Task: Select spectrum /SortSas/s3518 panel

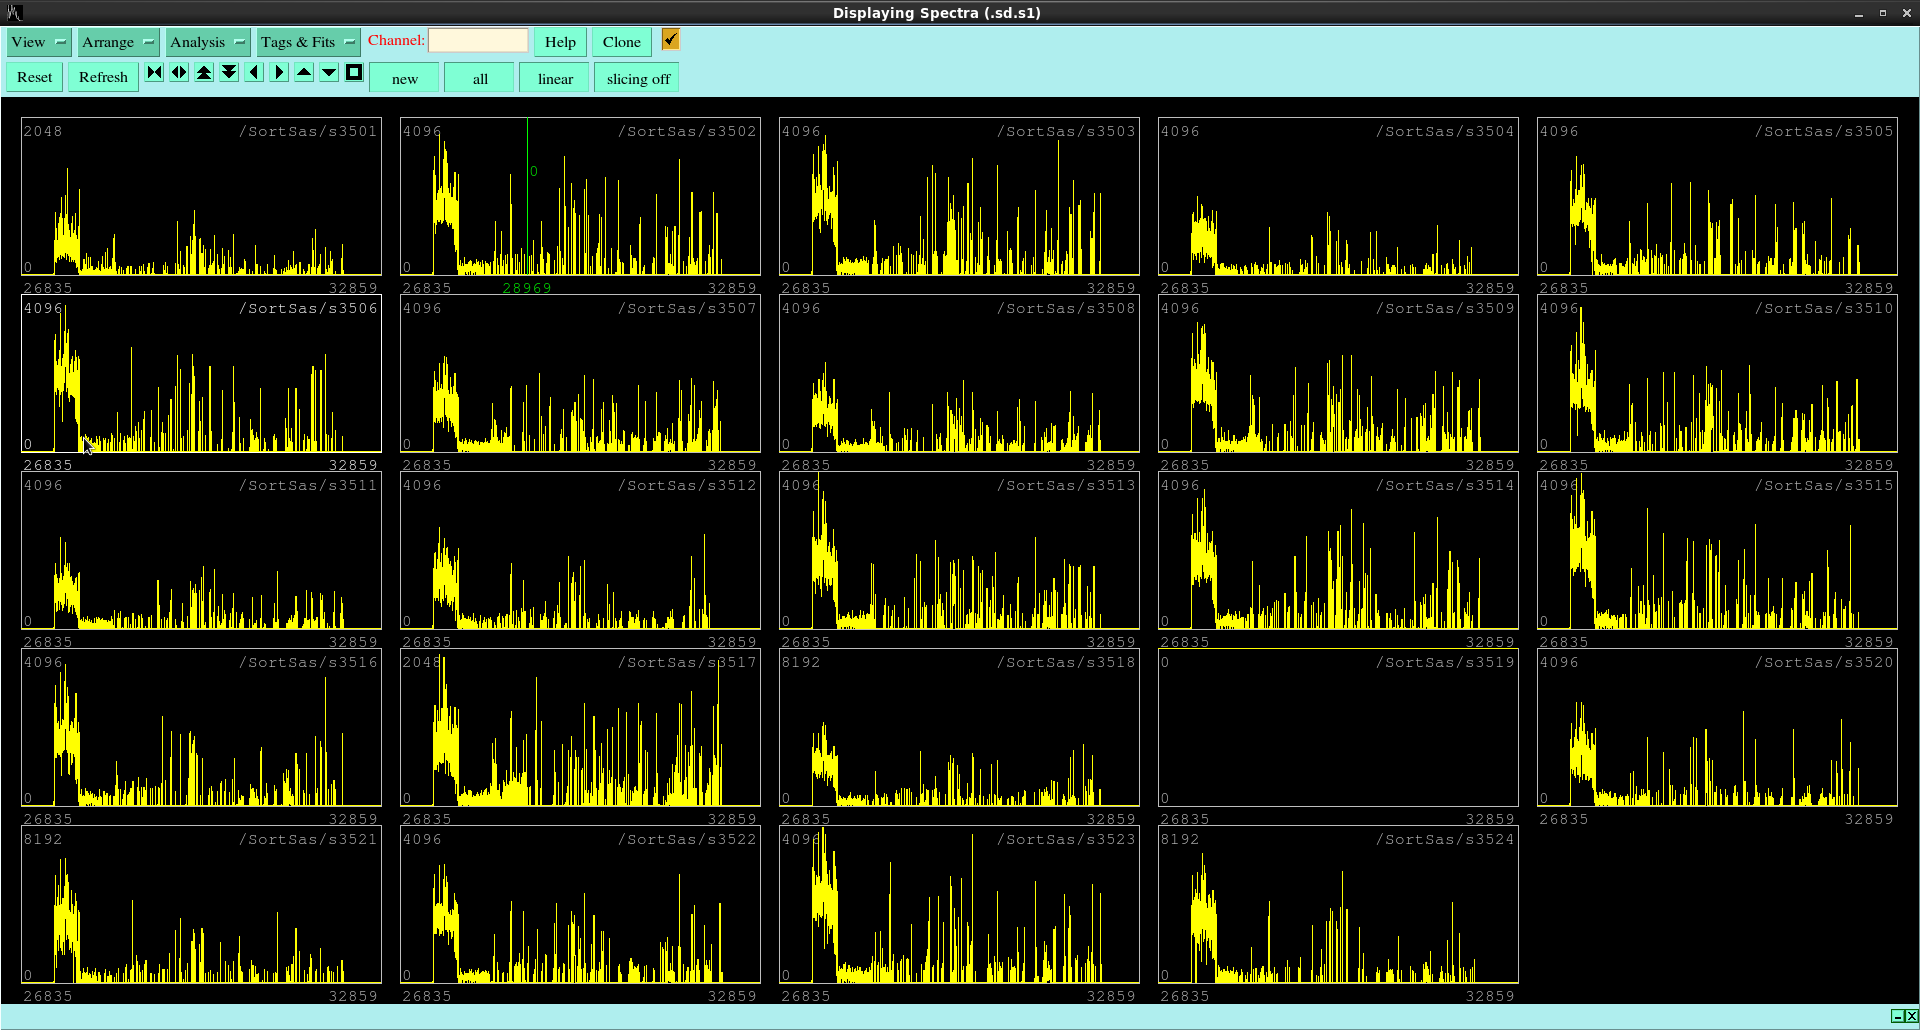Action: 959,728
